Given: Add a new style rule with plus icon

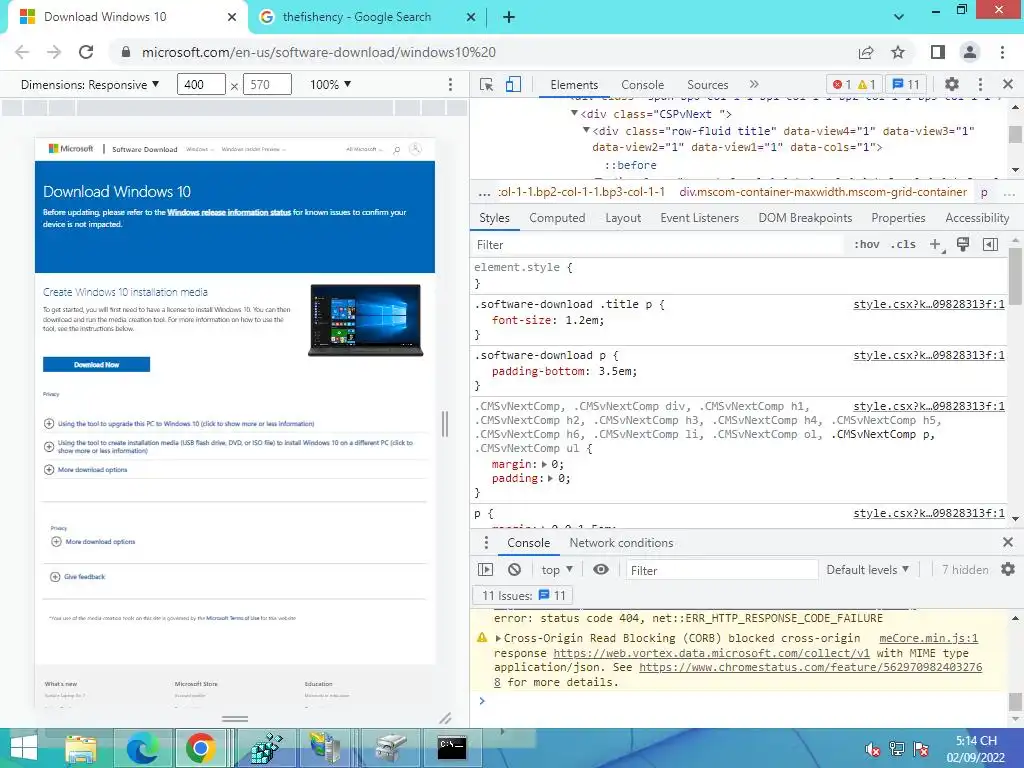Looking at the screenshot, I should 936,244.
